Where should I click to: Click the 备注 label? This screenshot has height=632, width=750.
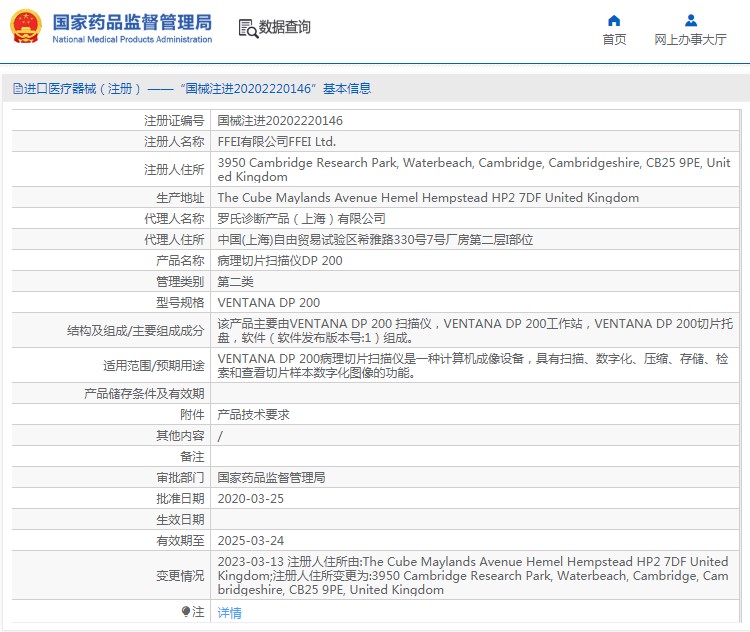(x=192, y=457)
